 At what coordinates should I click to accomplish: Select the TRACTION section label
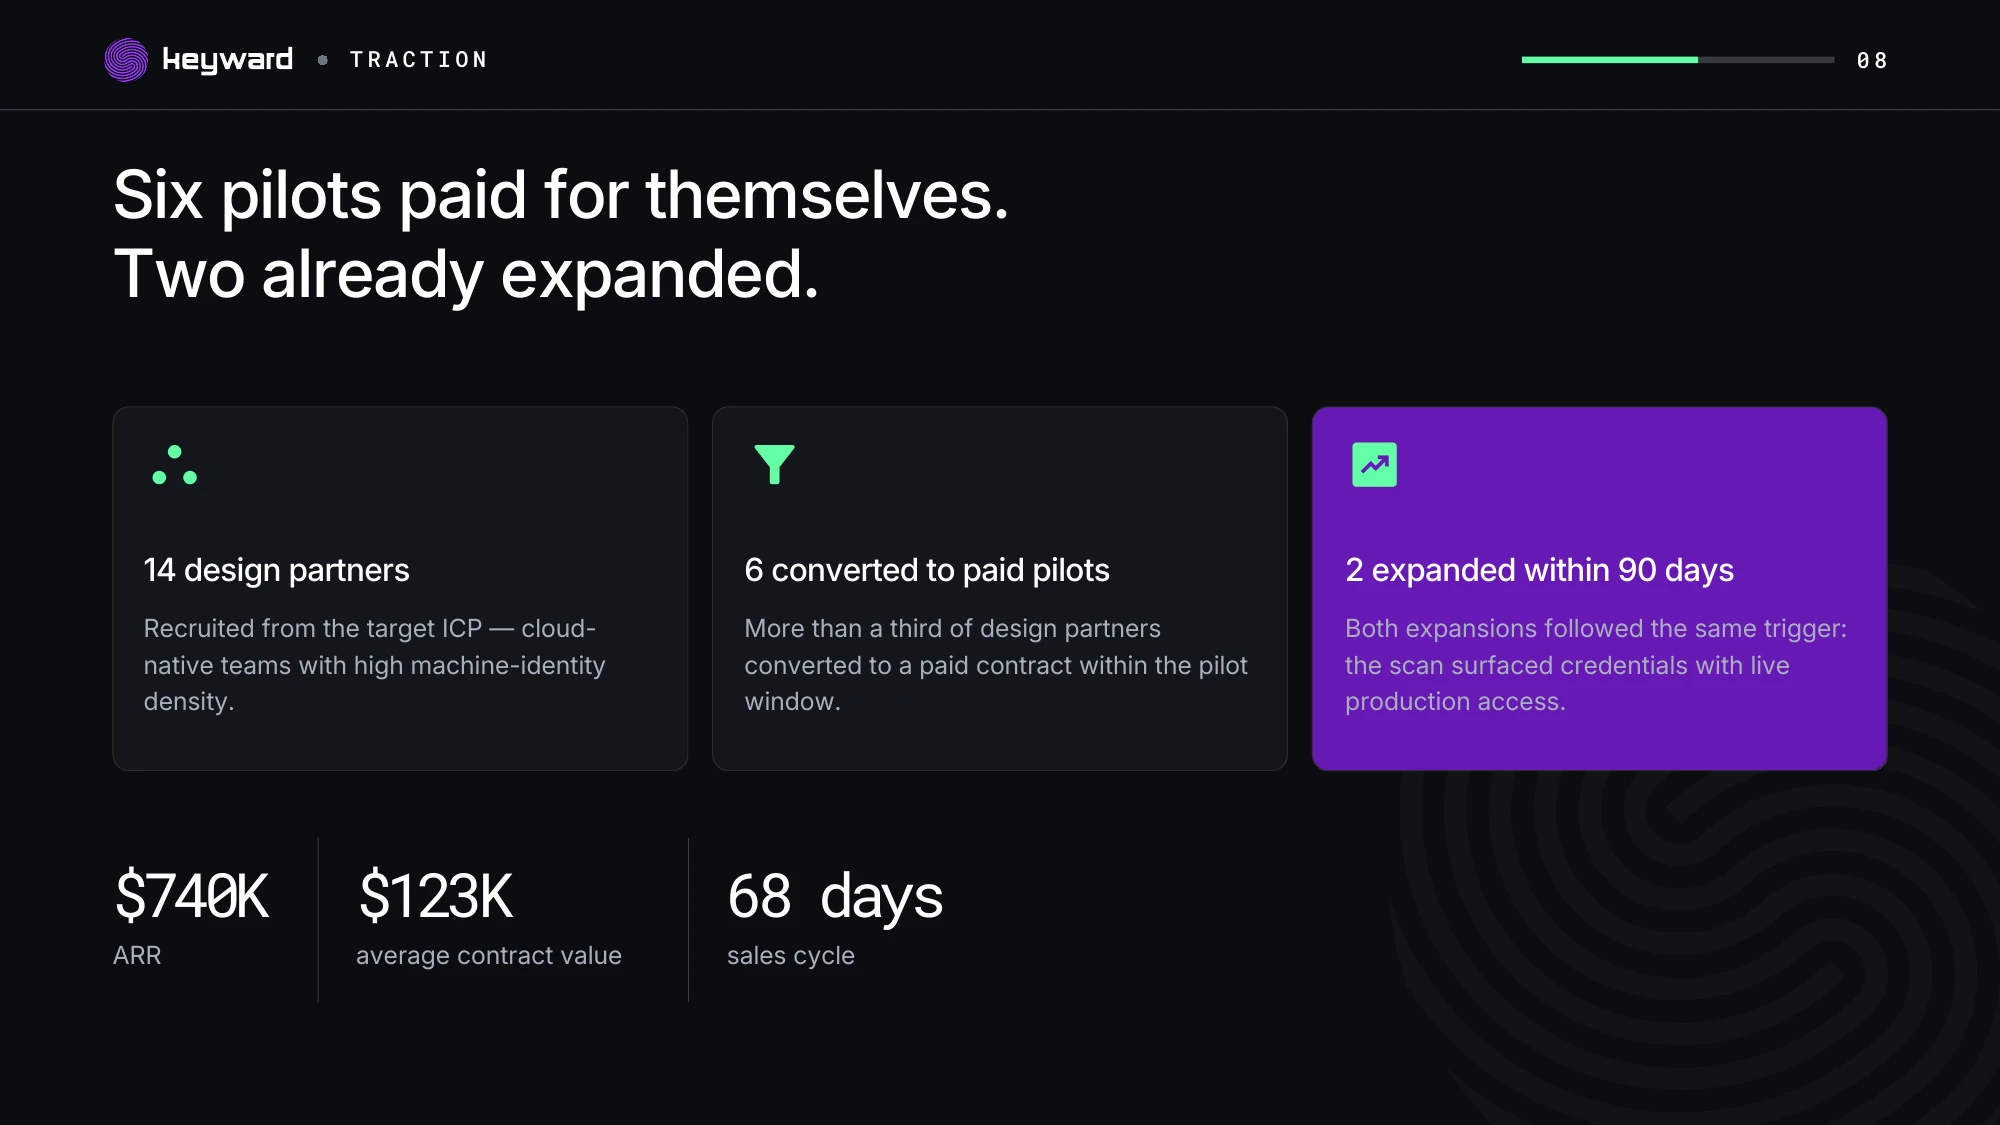pos(418,60)
